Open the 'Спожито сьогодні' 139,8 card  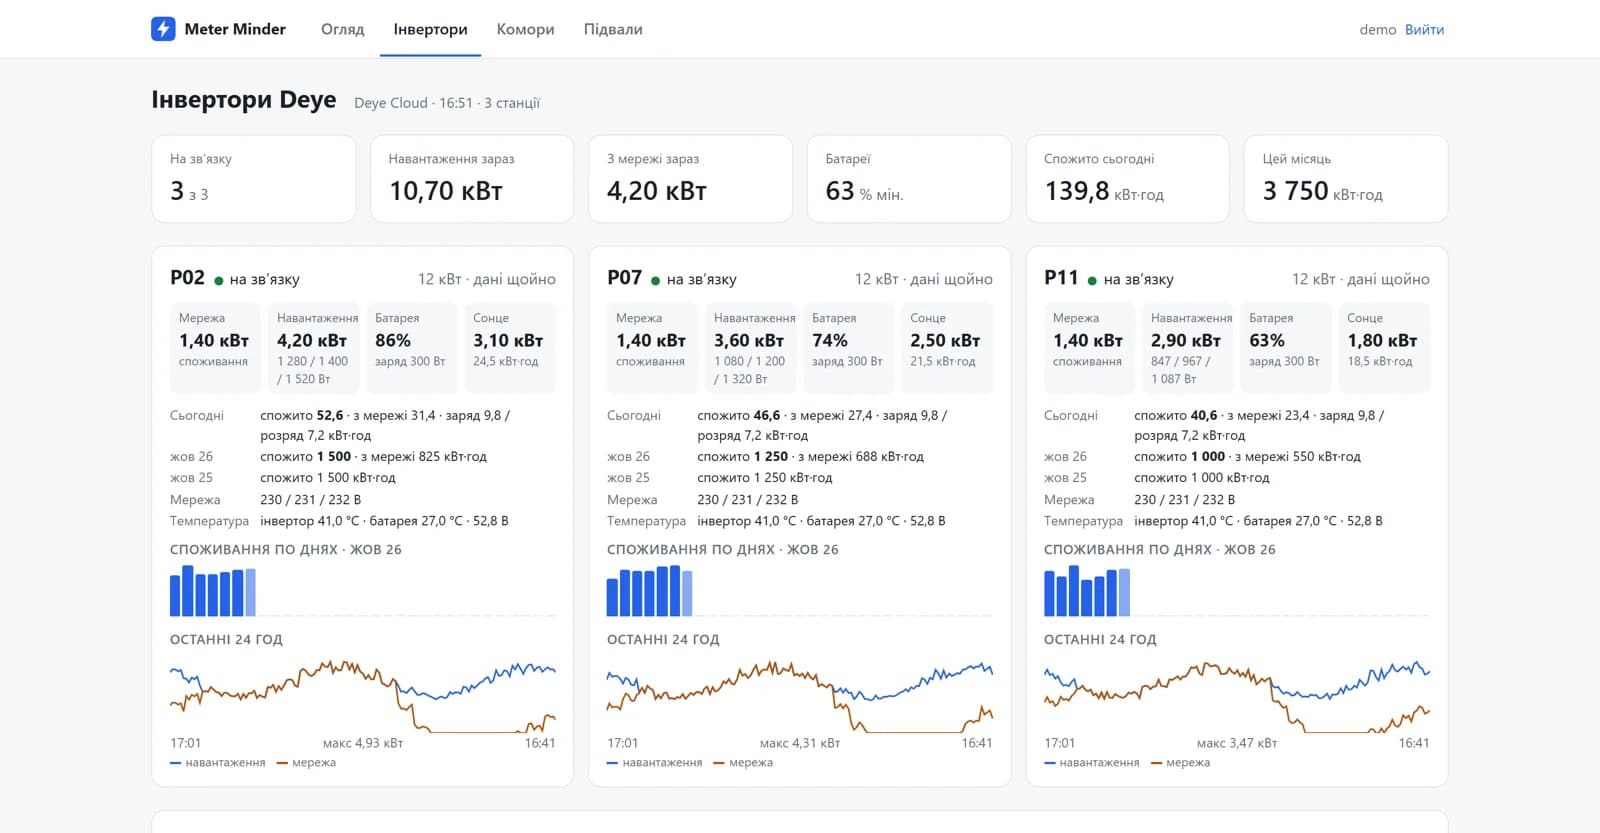[x=1127, y=179]
